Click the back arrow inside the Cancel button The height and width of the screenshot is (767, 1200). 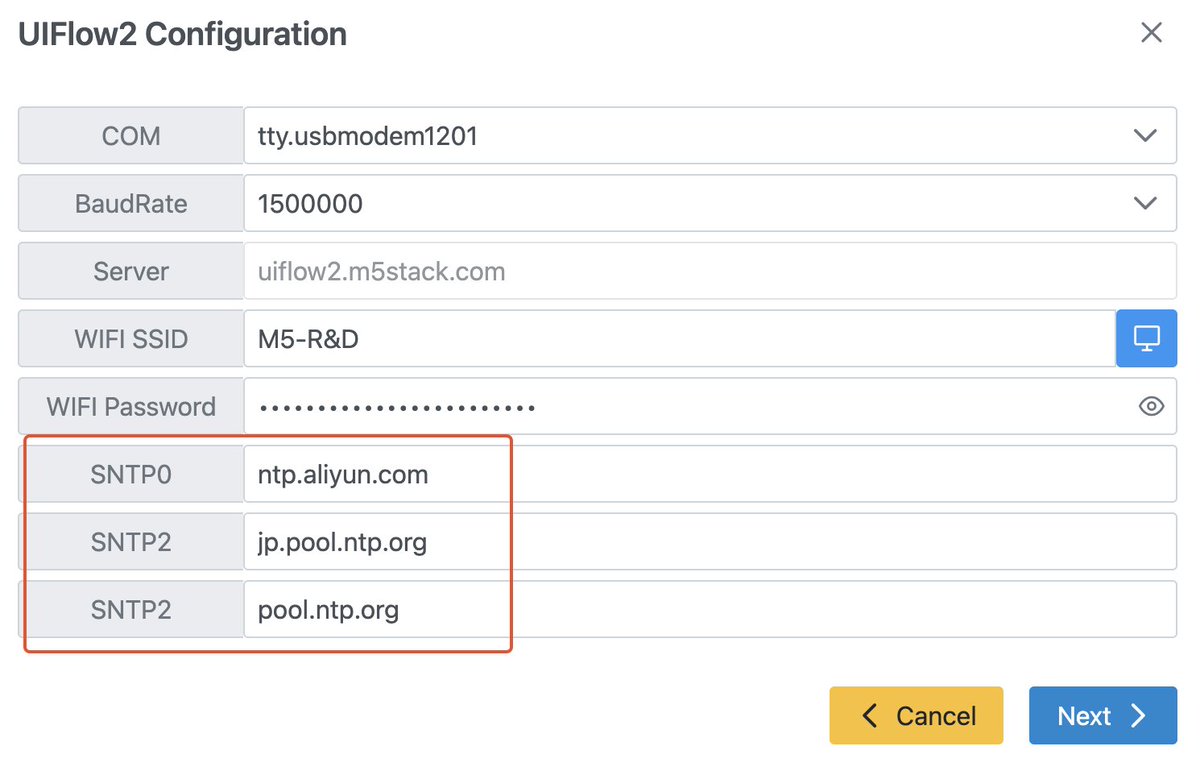[x=869, y=716]
